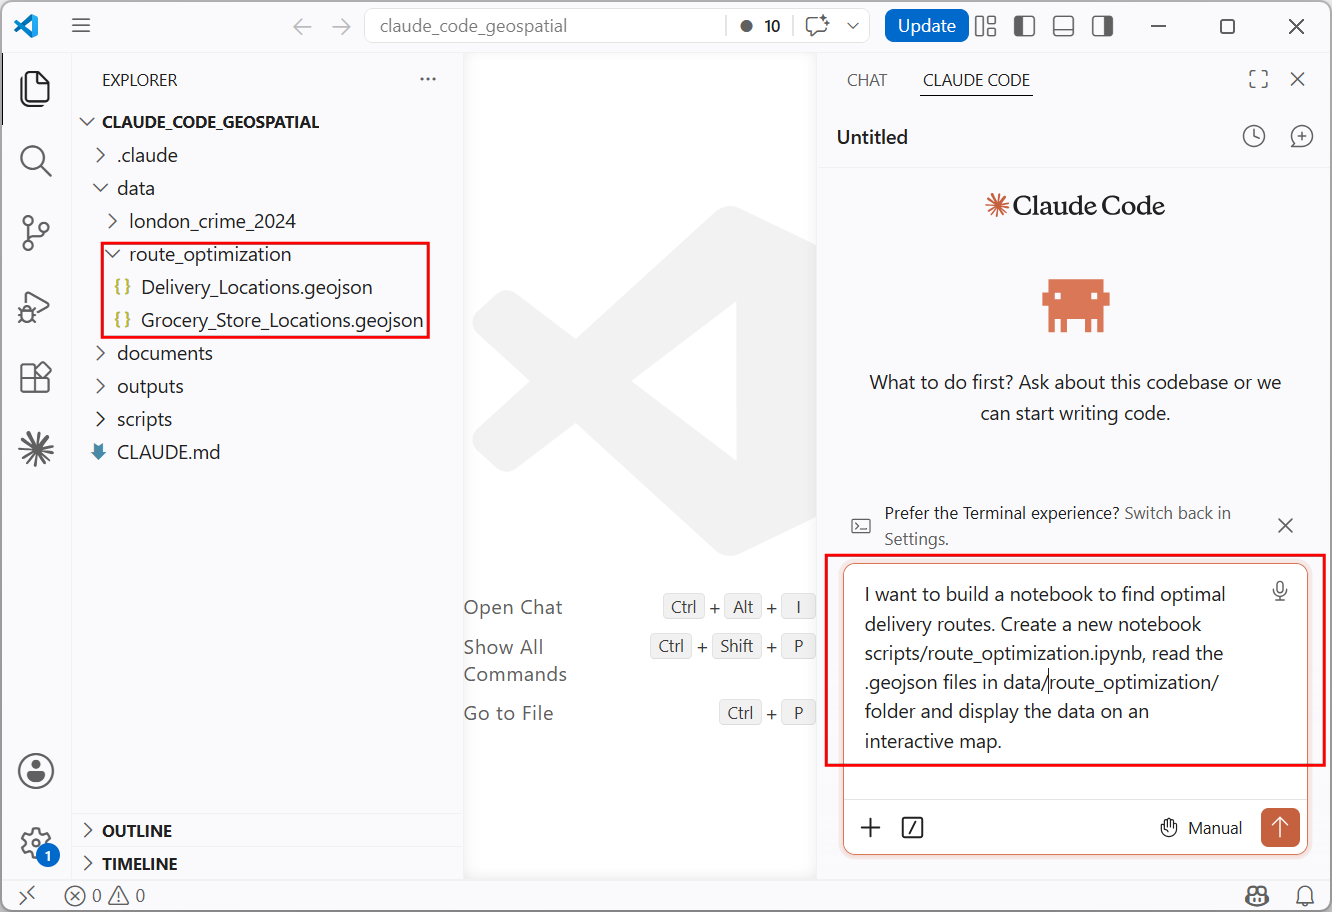Open Delivery_Locations.geojson file
This screenshot has width=1332, height=912.
(x=256, y=287)
